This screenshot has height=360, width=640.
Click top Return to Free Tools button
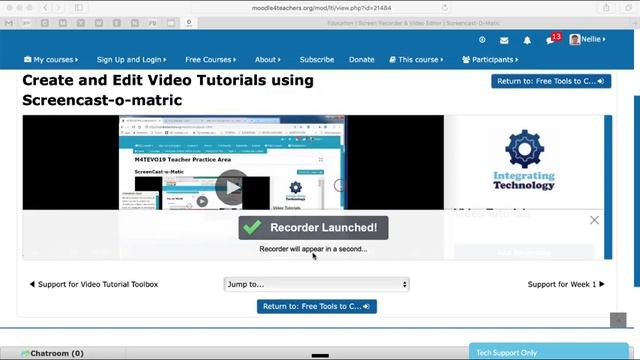click(551, 81)
